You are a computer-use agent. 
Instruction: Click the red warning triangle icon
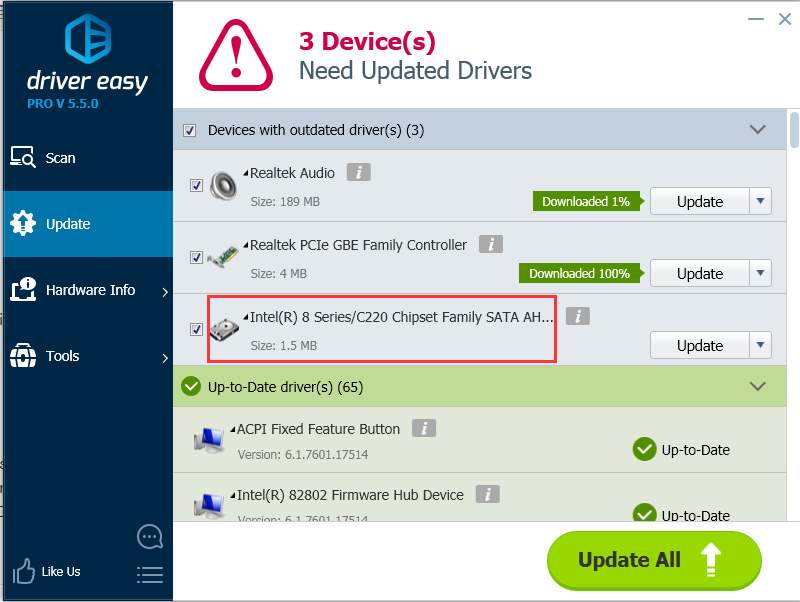pyautogui.click(x=236, y=56)
